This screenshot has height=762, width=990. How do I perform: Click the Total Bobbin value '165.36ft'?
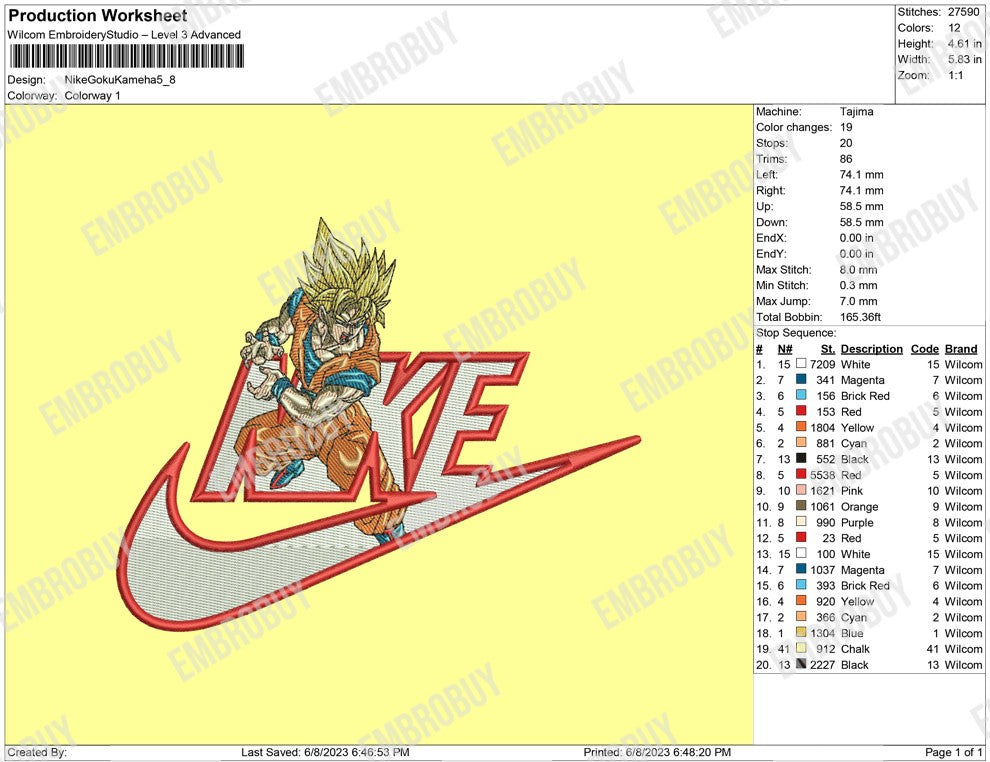point(861,317)
